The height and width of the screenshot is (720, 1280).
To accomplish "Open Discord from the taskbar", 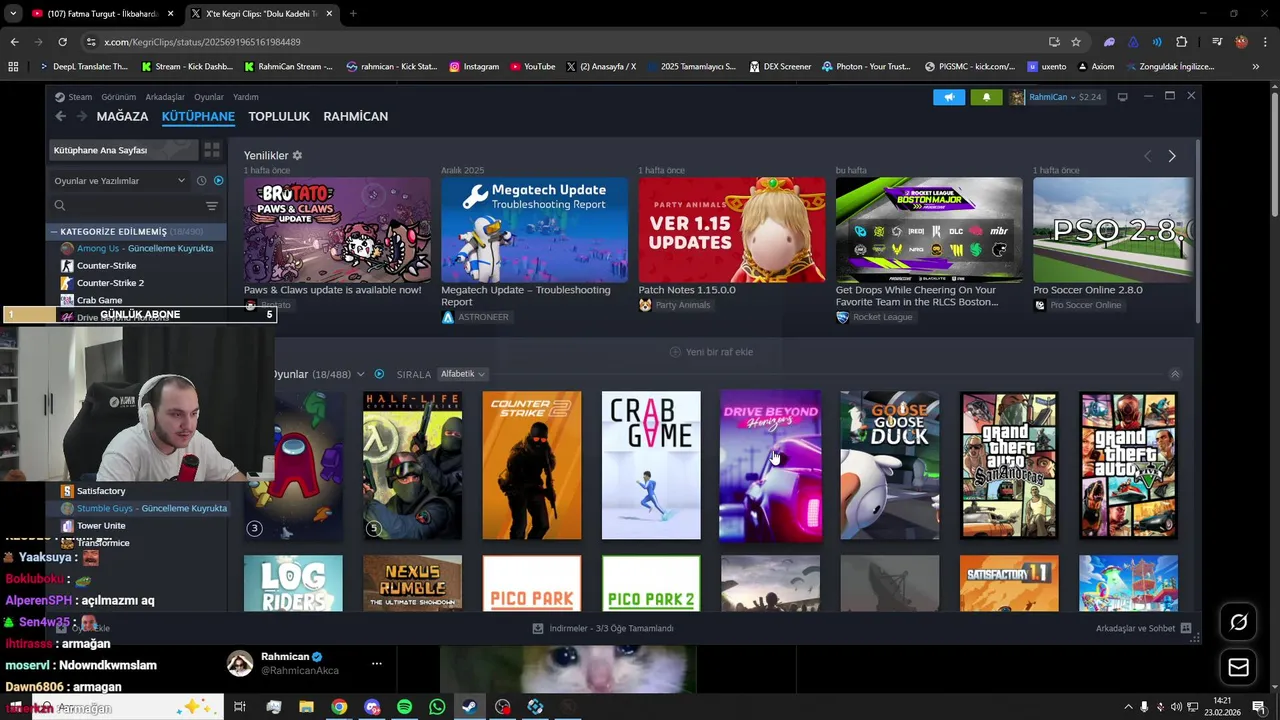I will [x=372, y=707].
